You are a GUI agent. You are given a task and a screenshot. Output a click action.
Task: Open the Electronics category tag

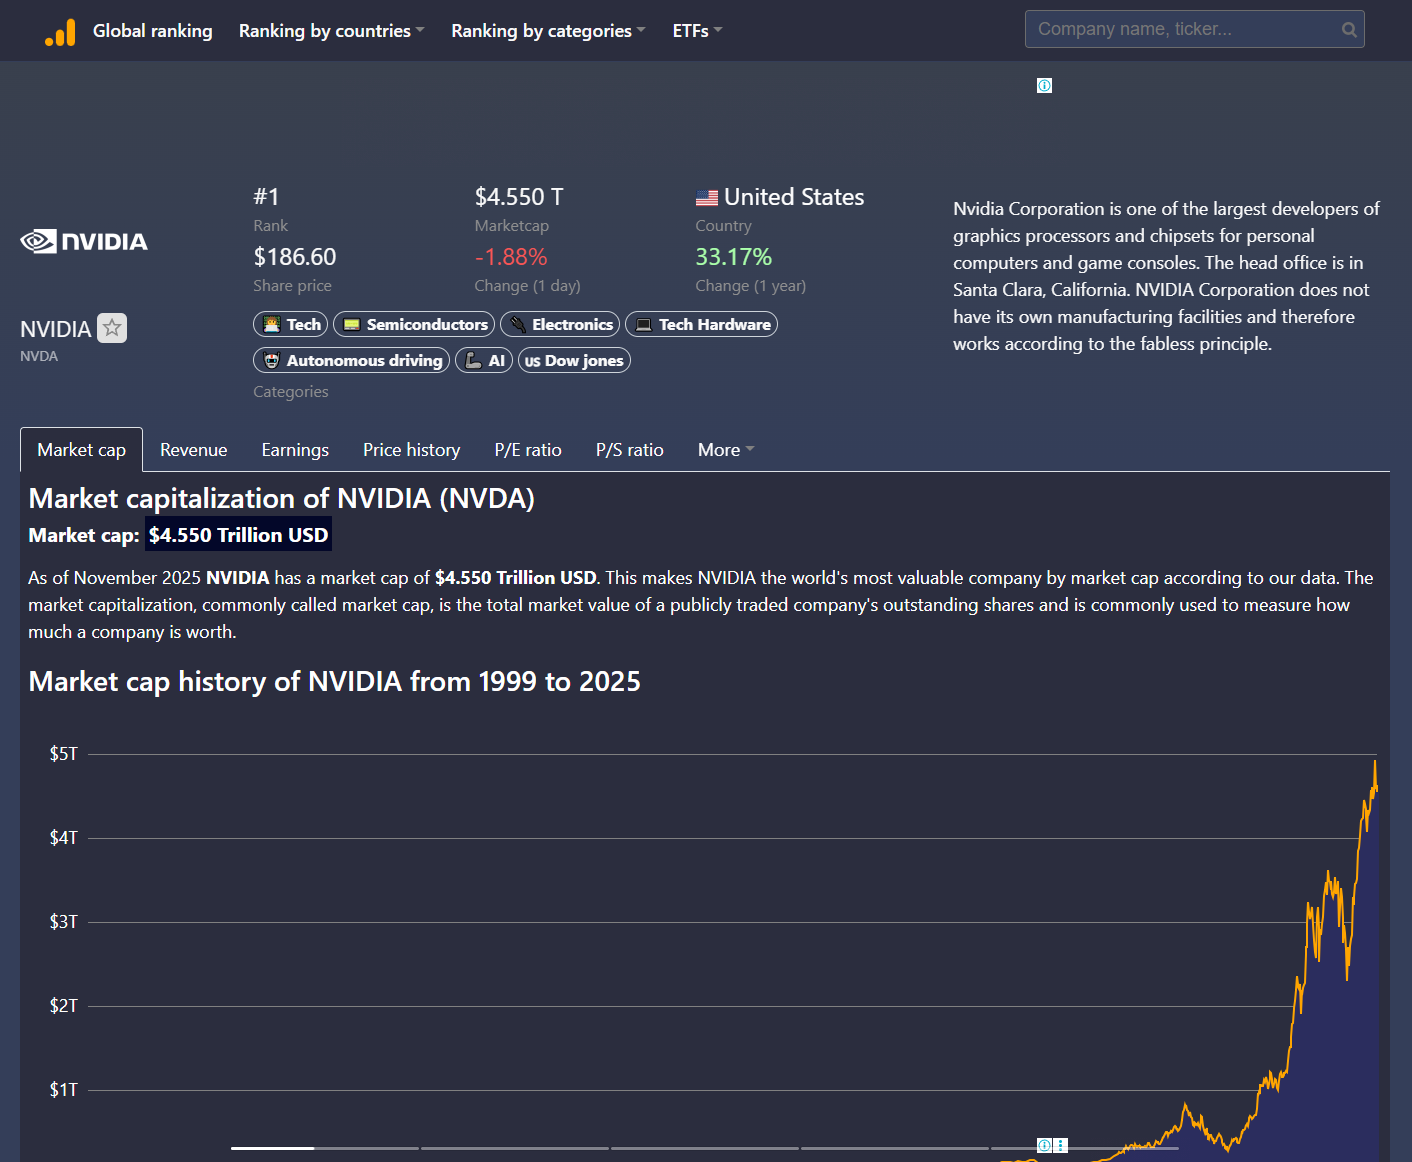(x=560, y=325)
